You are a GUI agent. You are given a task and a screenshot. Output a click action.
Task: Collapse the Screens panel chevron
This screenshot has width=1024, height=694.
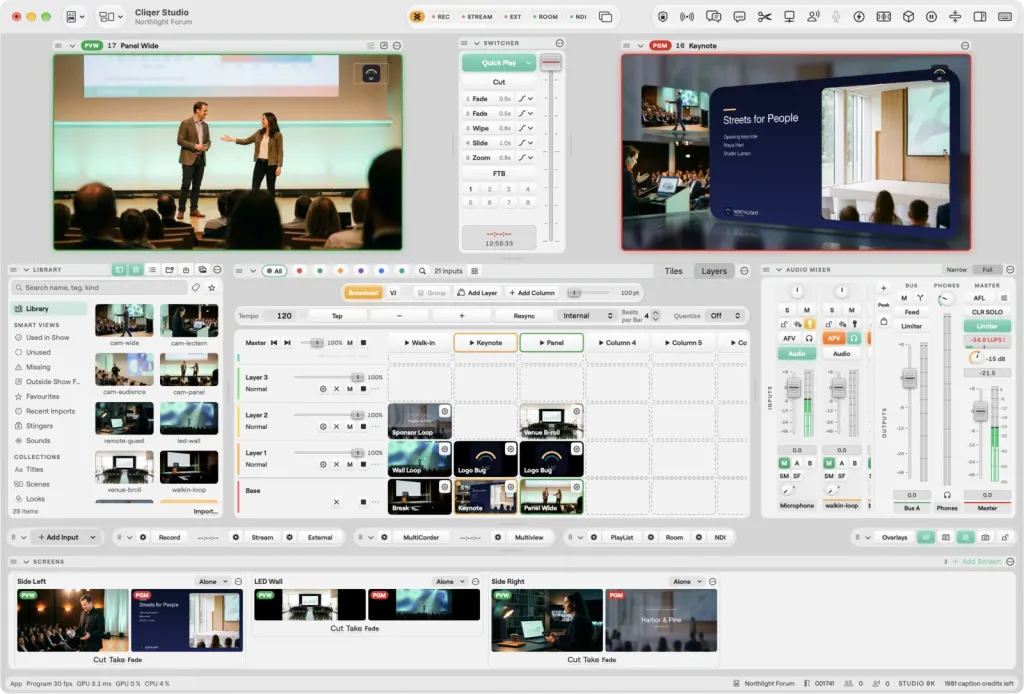(x=26, y=562)
